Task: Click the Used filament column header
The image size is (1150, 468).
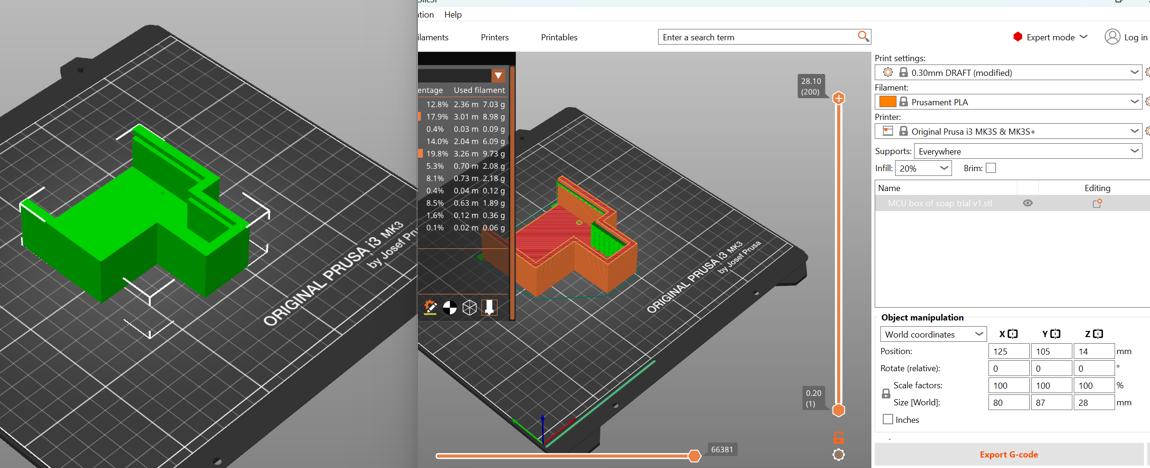Action: pos(479,90)
